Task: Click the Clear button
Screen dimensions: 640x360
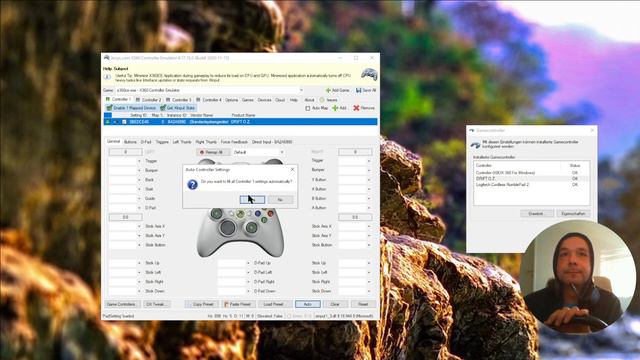Action: point(335,304)
